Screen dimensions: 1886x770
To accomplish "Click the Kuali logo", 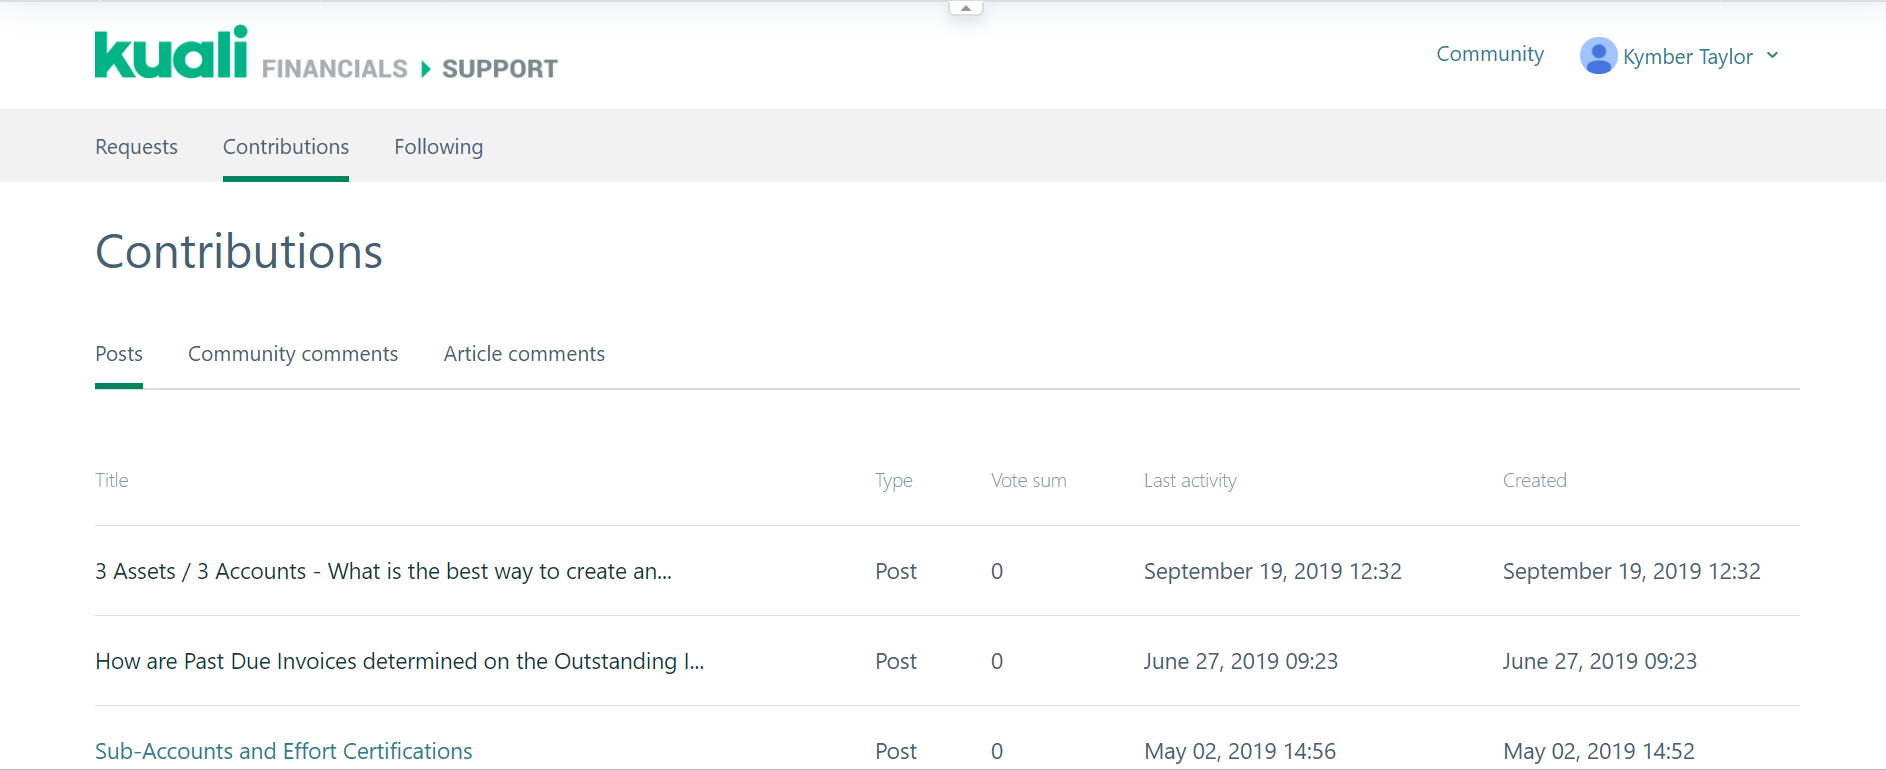I will coord(171,53).
